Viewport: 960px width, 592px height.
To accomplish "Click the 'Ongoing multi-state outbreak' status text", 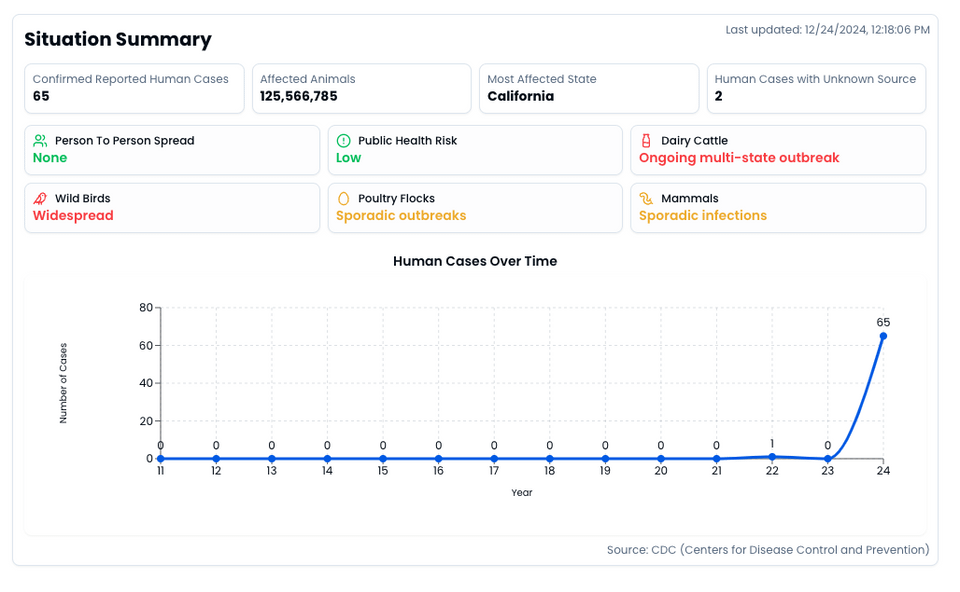I will 739,158.
